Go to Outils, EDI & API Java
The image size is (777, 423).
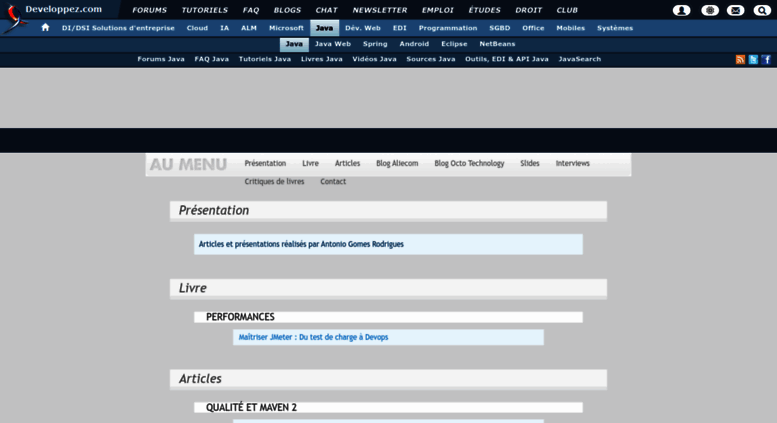(506, 59)
